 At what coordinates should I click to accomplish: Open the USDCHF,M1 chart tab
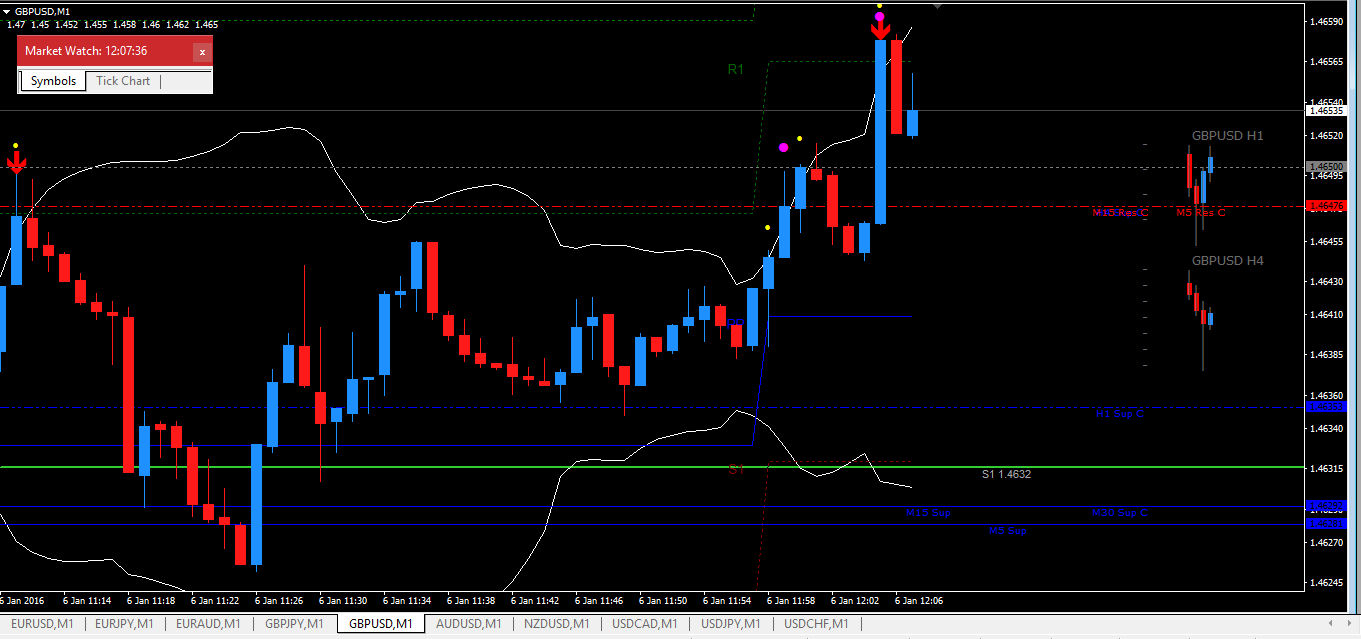pyautogui.click(x=815, y=624)
